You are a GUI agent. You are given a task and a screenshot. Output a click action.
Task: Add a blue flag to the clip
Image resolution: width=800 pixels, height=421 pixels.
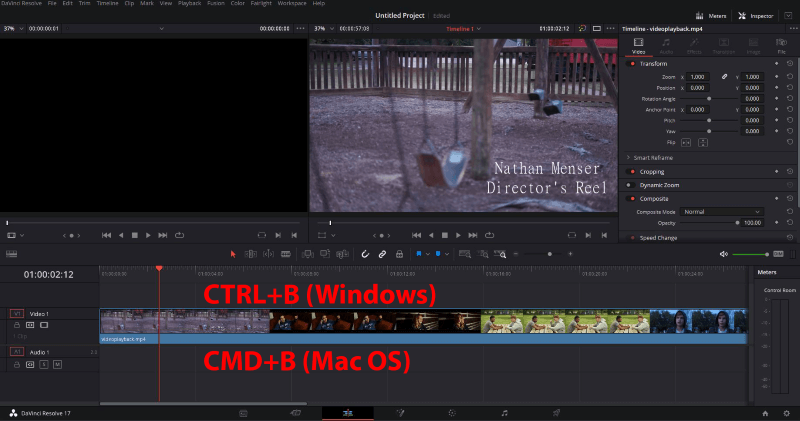pyautogui.click(x=419, y=254)
